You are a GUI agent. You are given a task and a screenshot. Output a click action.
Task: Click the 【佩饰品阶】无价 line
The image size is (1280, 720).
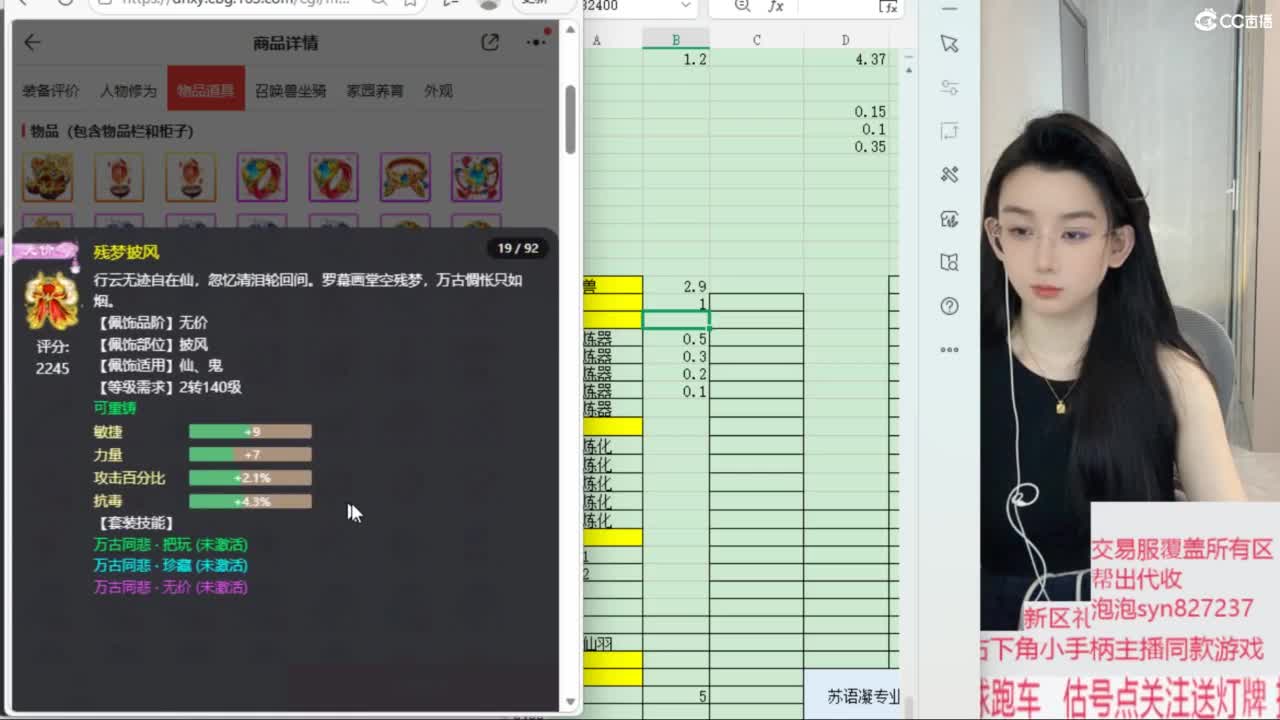coord(151,323)
